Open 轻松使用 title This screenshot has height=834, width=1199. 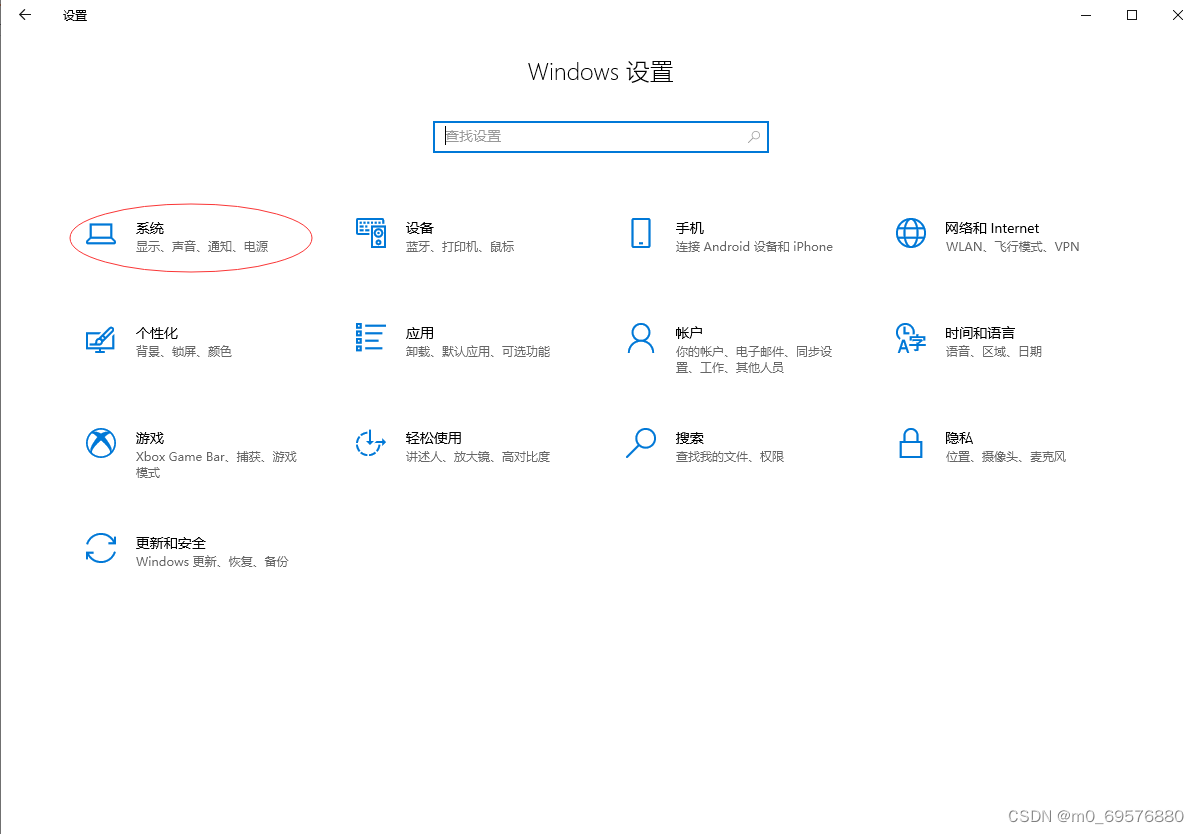[434, 438]
